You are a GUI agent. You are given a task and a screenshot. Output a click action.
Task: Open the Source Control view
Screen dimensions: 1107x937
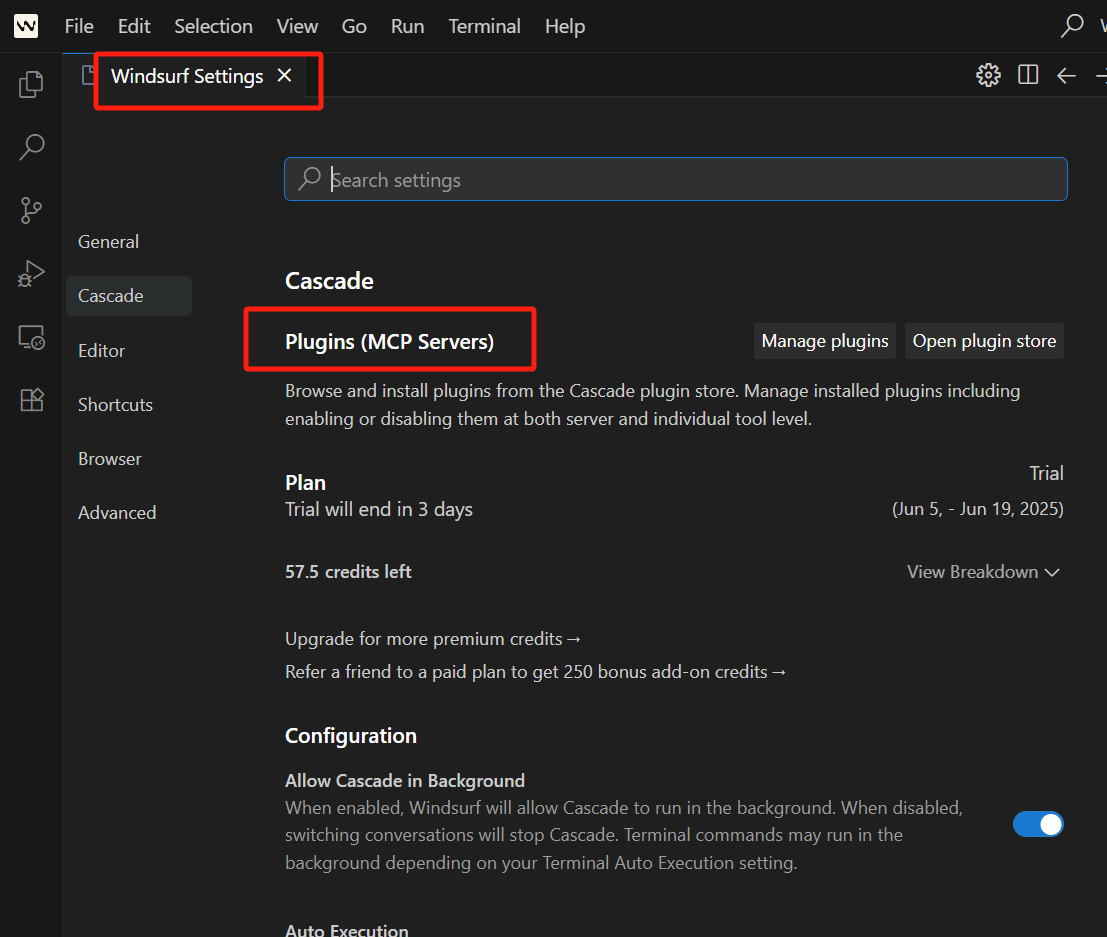click(31, 210)
